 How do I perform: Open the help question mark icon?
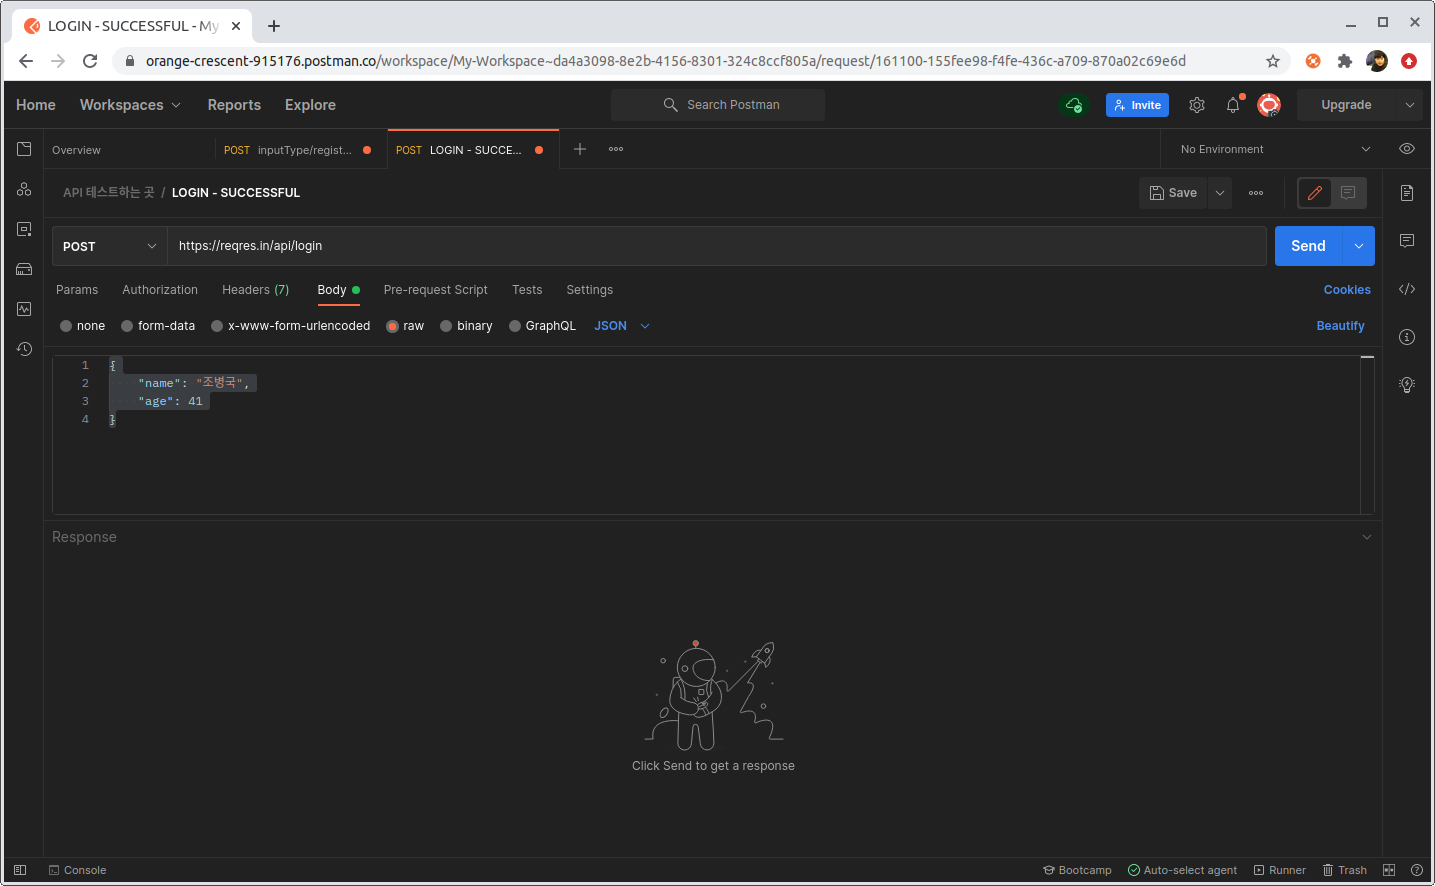coord(1416,870)
